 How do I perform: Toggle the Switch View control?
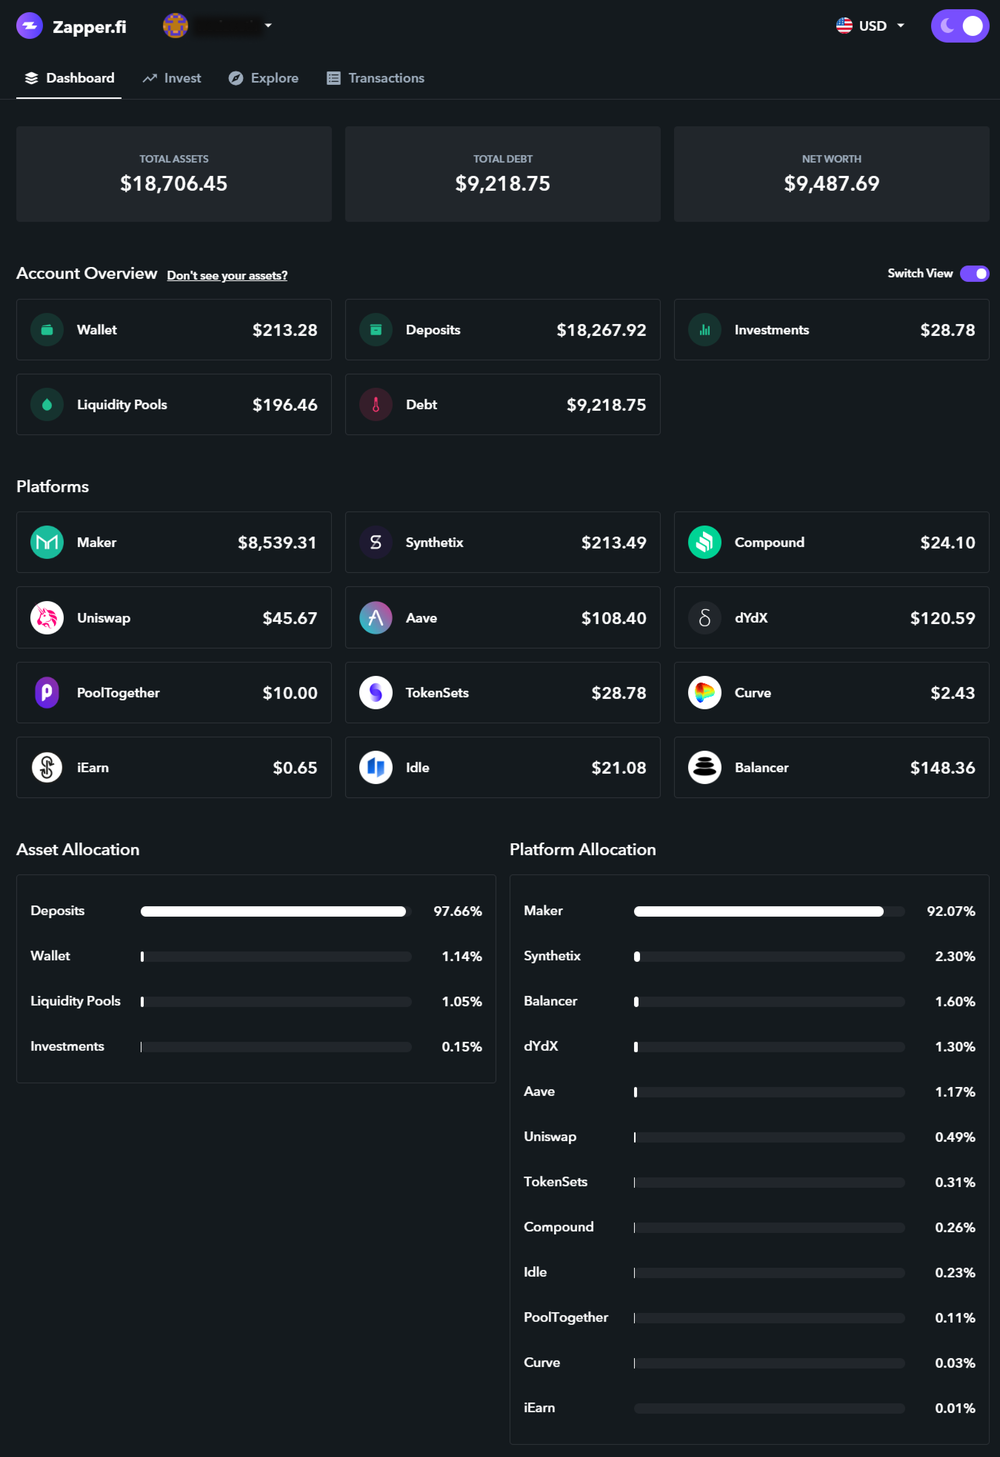click(975, 274)
